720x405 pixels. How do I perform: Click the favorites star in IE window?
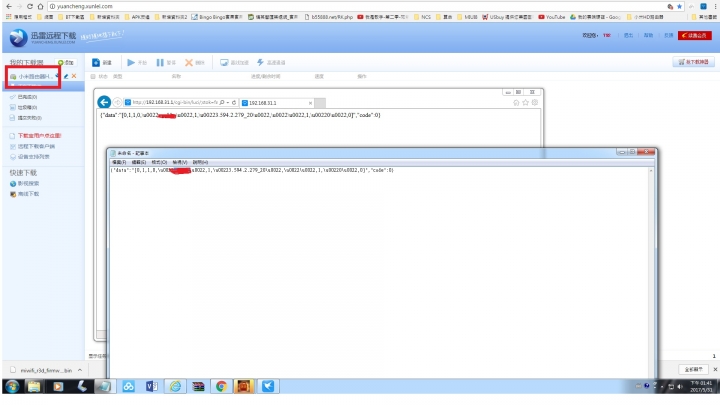coord(525,102)
